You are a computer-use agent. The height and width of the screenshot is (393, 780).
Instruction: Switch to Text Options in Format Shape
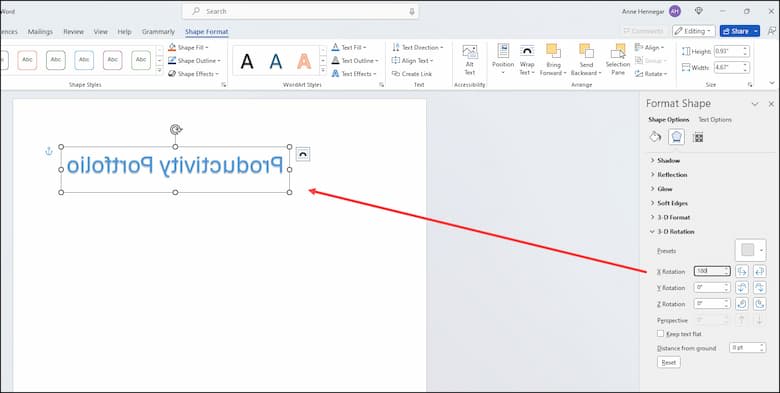tap(715, 119)
